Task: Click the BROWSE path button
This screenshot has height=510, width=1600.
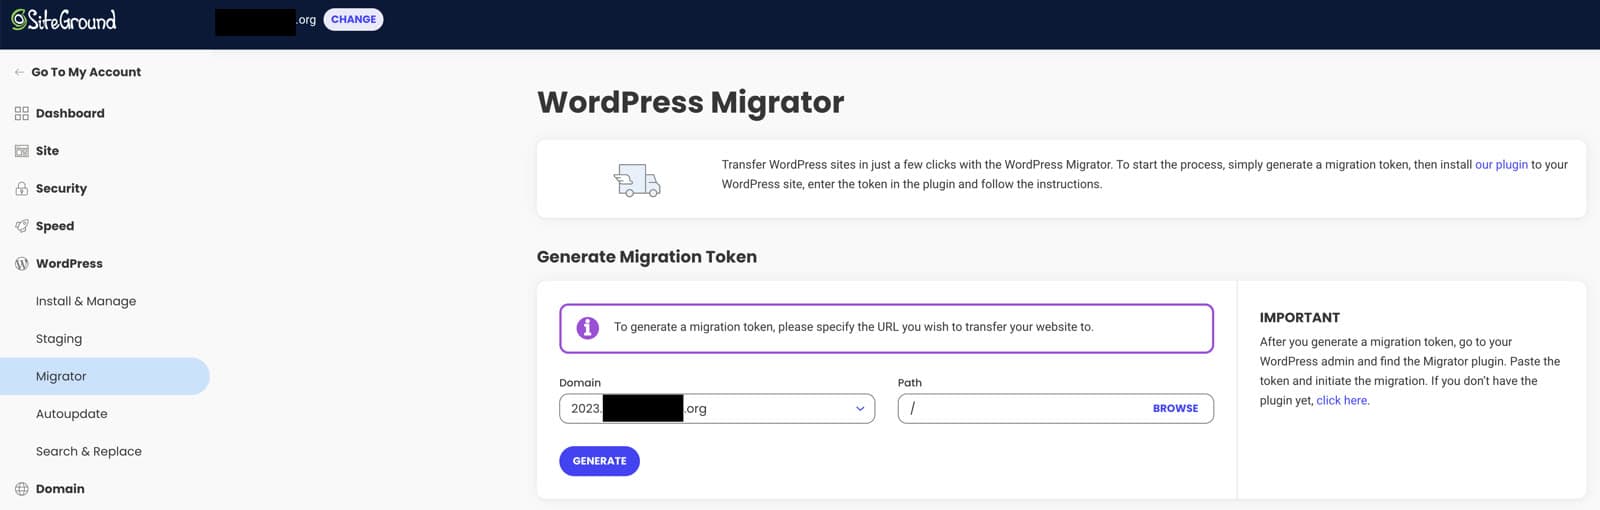Action: click(x=1175, y=409)
